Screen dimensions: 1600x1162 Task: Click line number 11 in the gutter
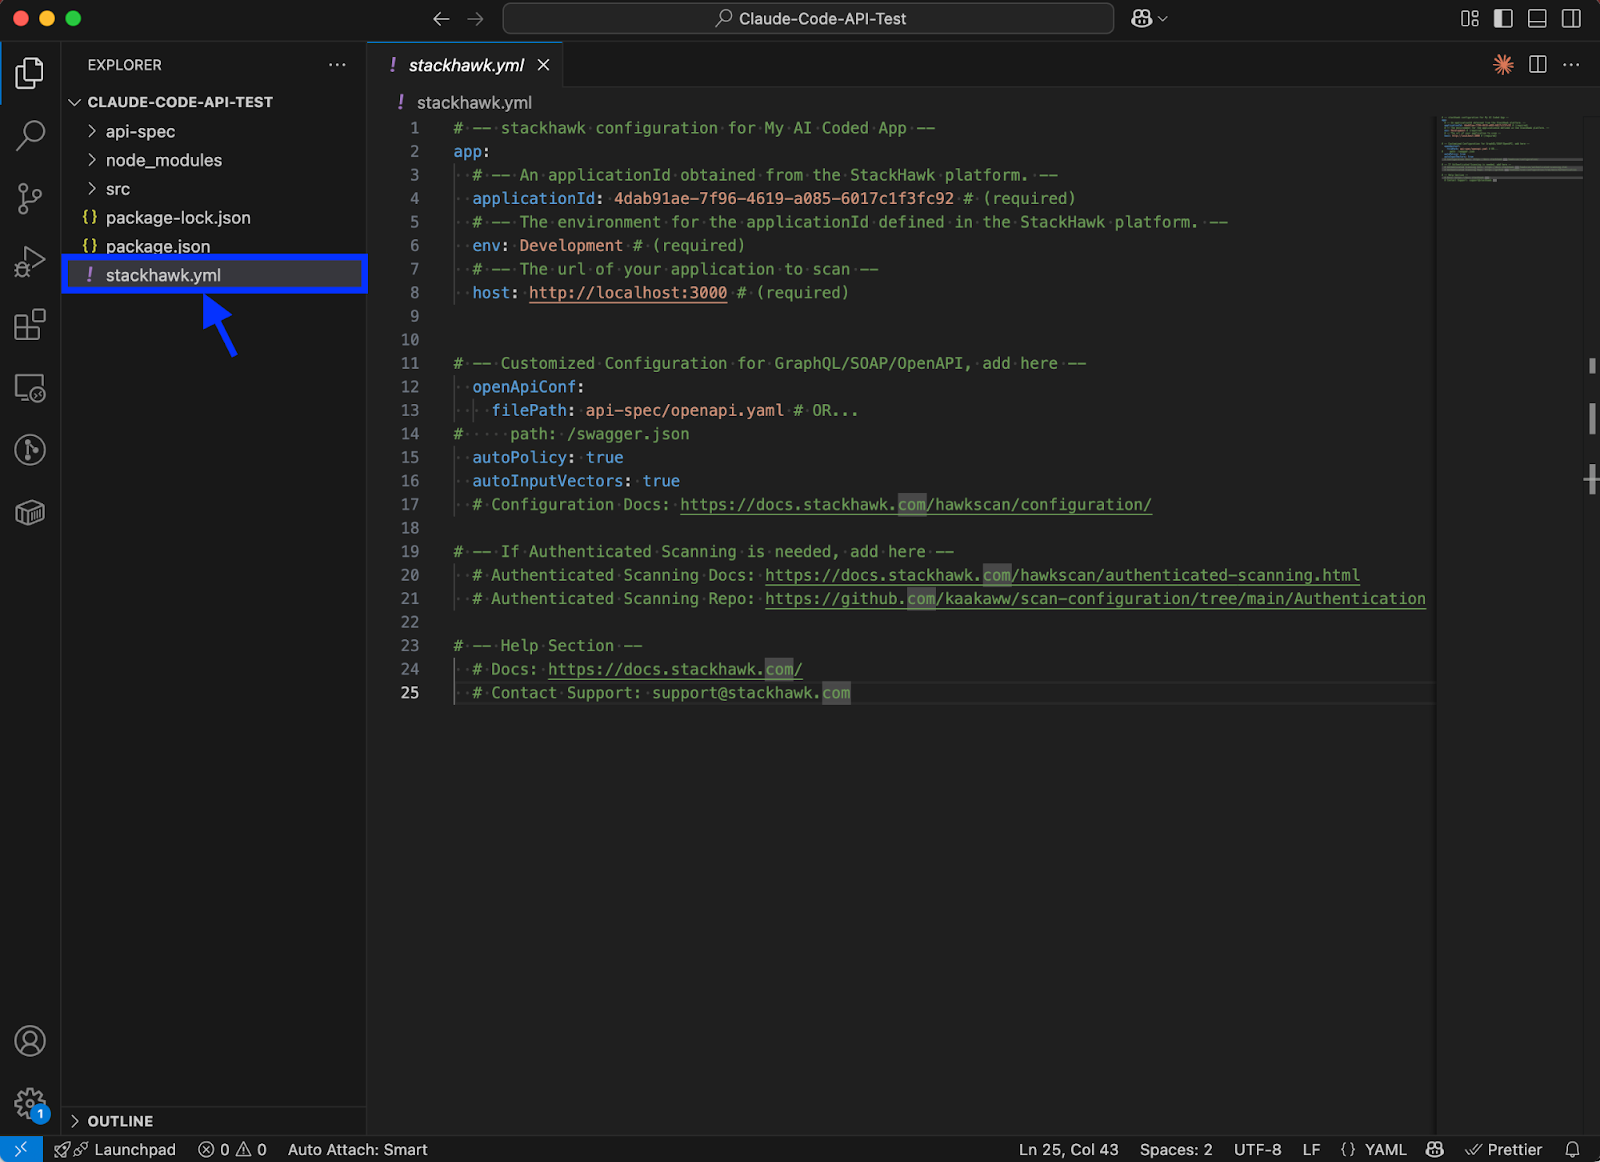click(x=410, y=363)
